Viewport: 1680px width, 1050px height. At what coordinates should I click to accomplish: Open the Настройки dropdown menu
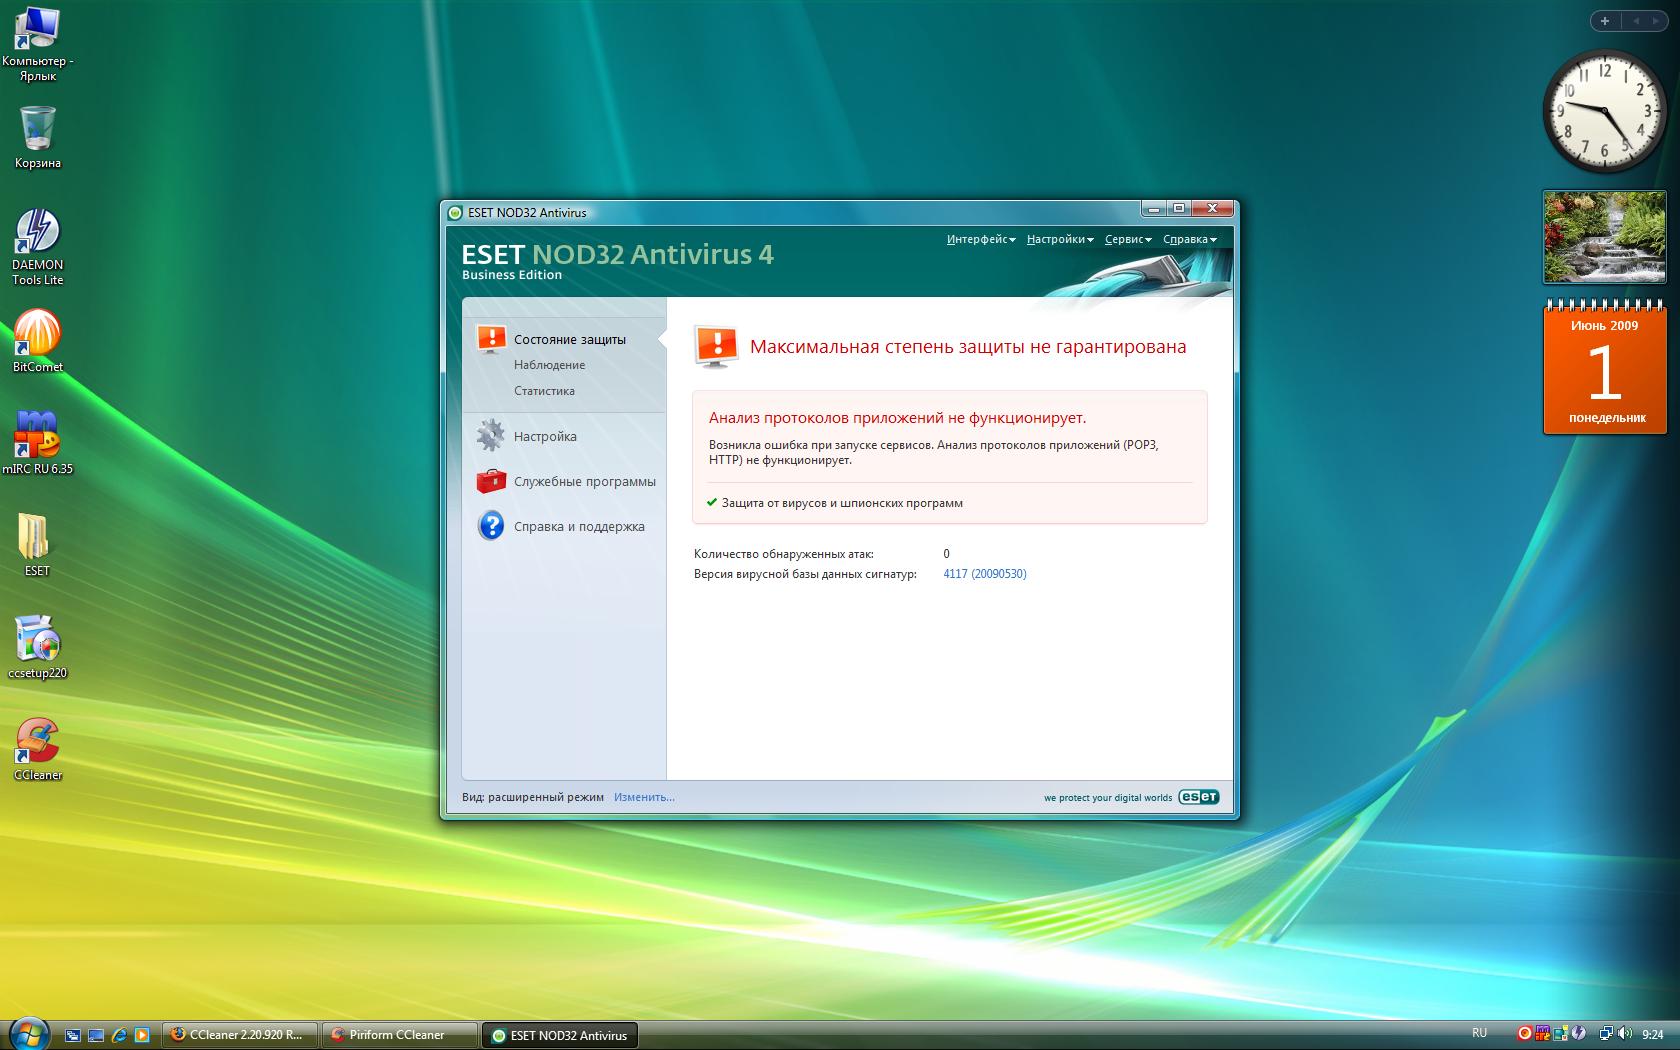tap(1060, 240)
